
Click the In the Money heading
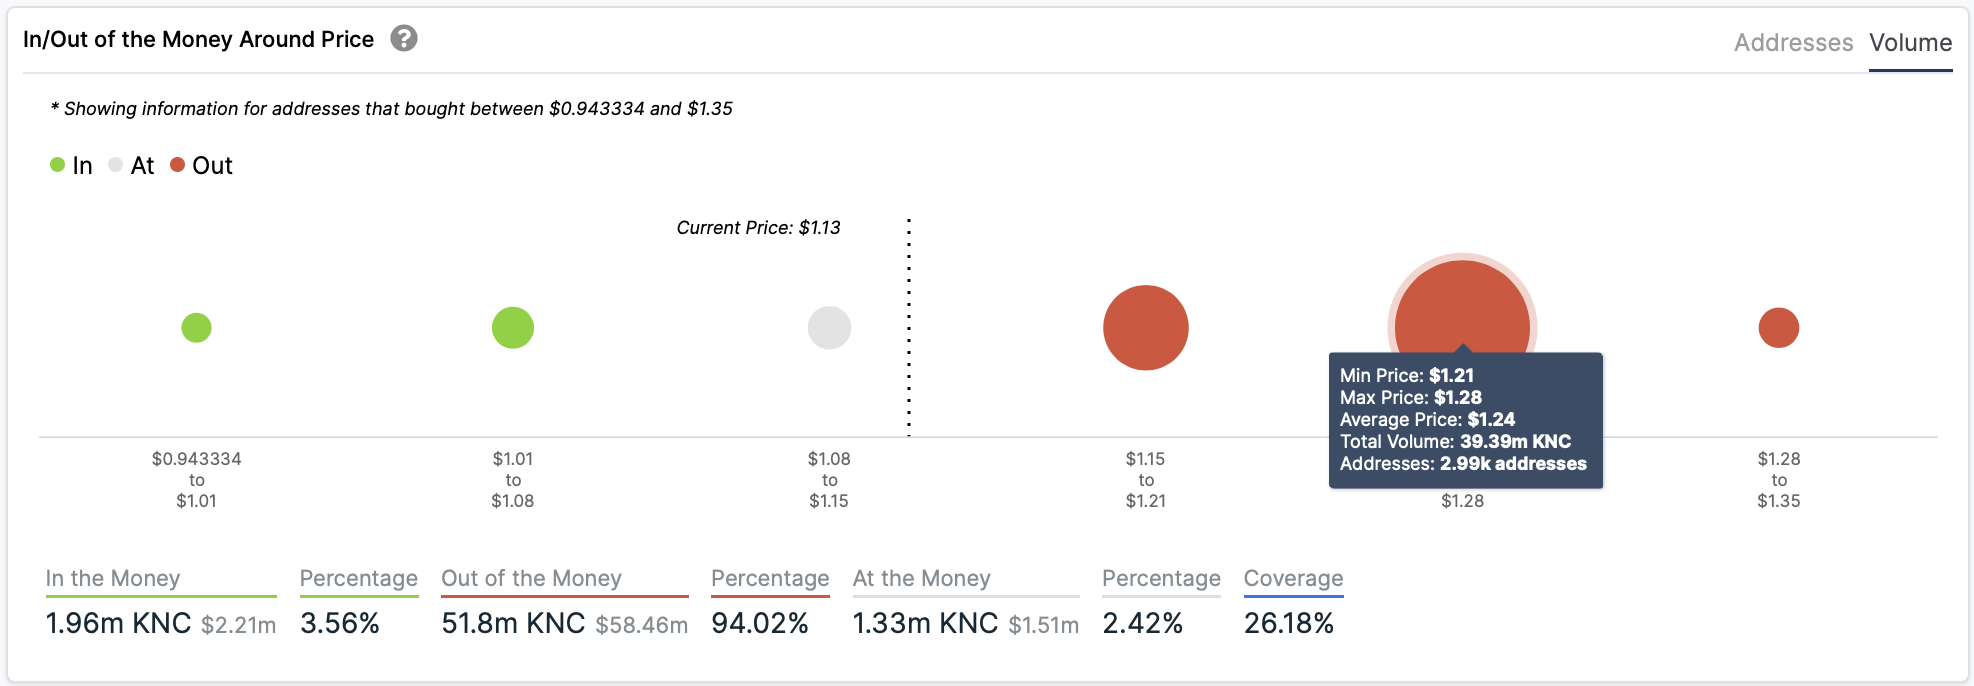113,578
